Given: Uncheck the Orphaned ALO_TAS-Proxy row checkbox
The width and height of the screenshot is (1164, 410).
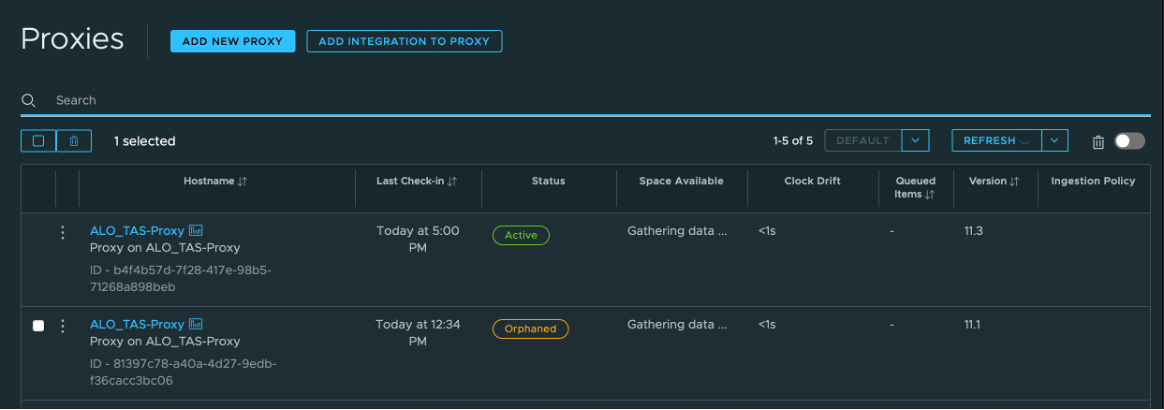Looking at the screenshot, I should (x=39, y=326).
